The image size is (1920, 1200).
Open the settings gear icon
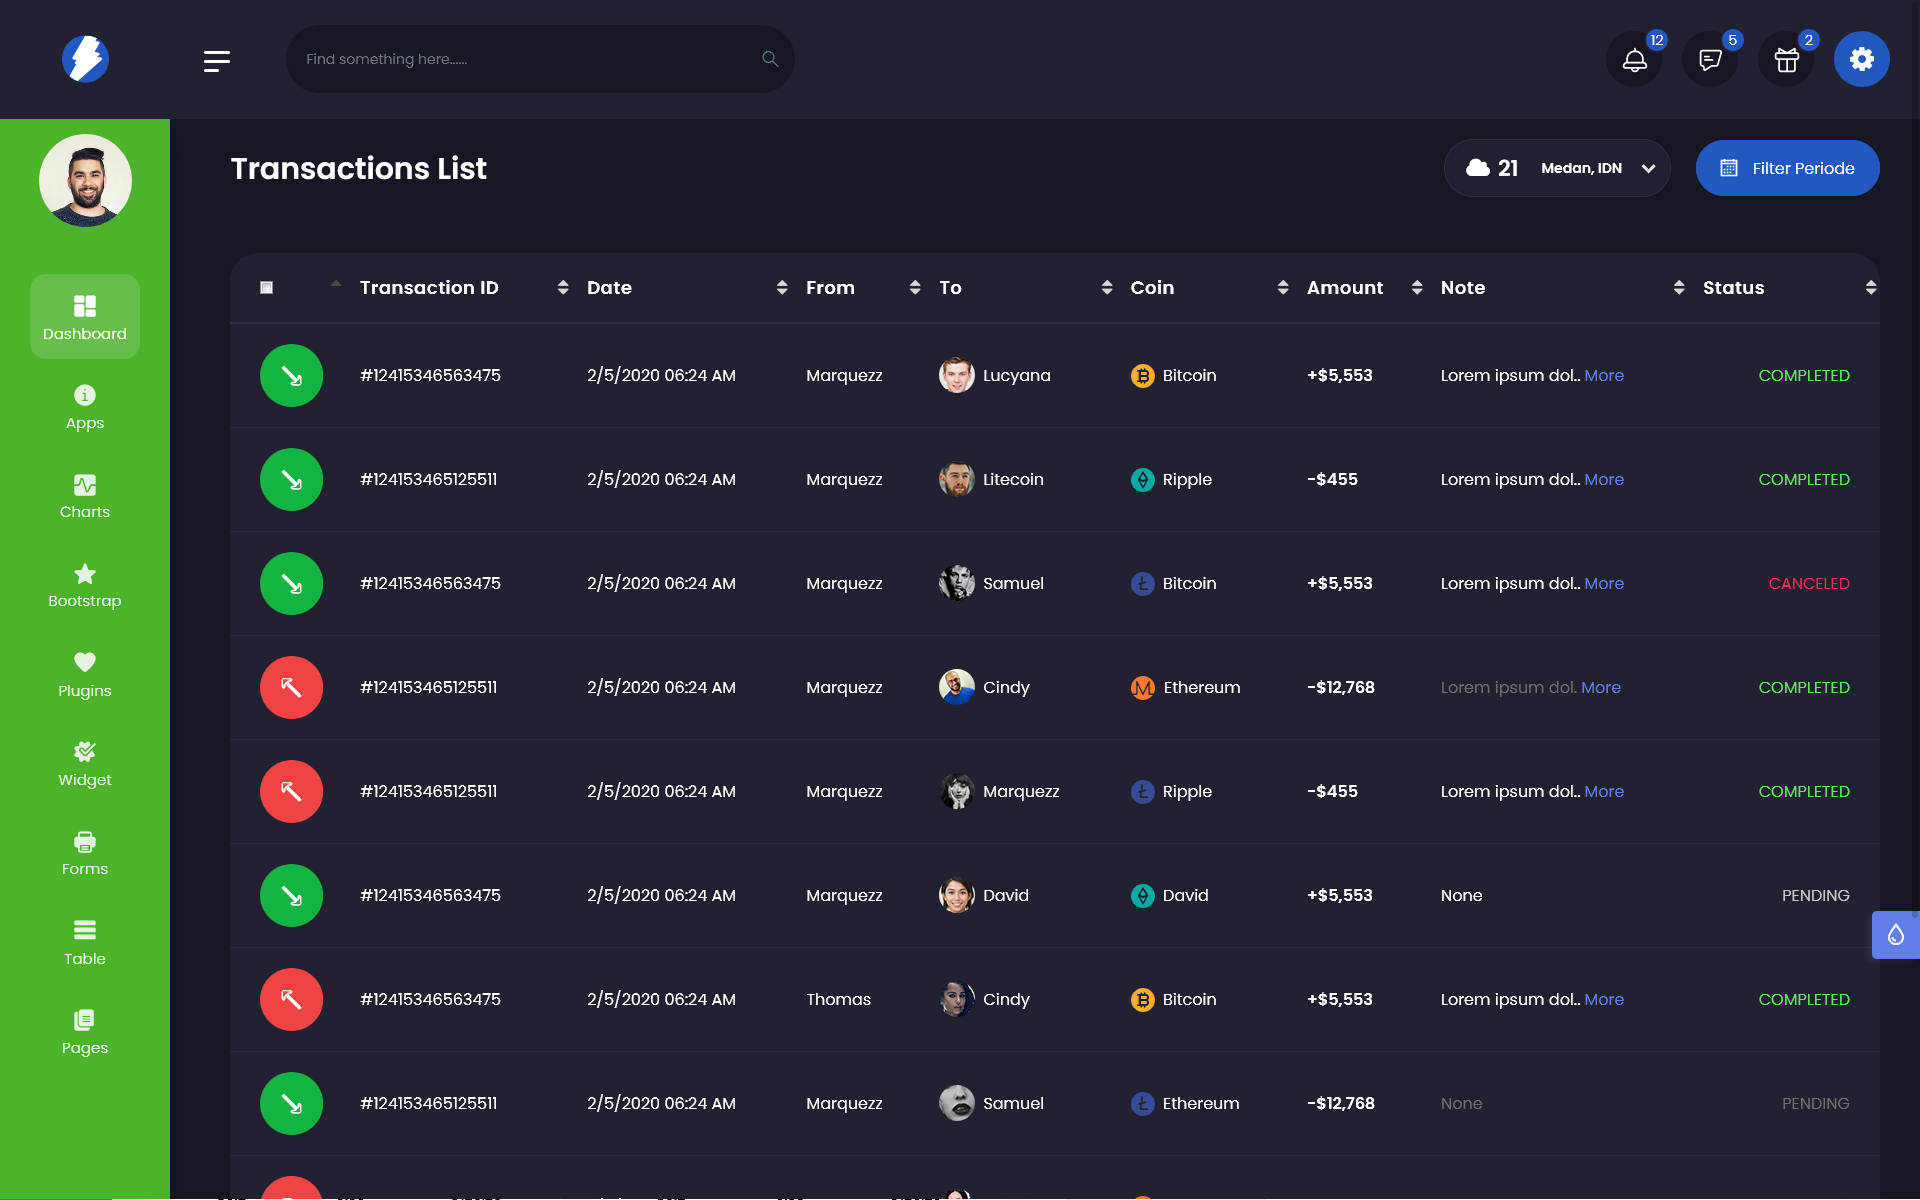(1861, 60)
